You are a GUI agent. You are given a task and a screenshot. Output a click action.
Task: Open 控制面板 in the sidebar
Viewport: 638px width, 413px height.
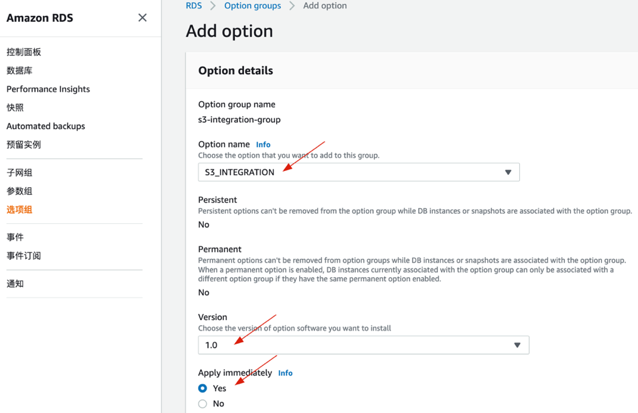[24, 52]
